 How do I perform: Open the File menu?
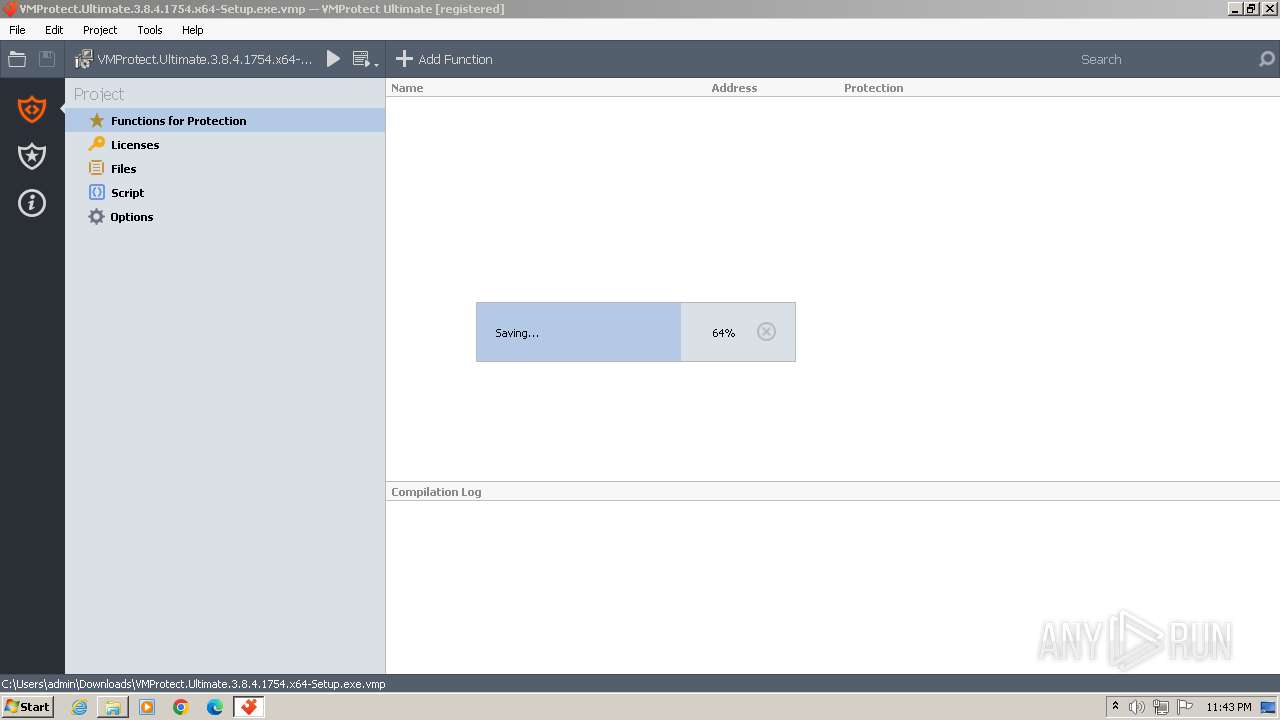[17, 30]
